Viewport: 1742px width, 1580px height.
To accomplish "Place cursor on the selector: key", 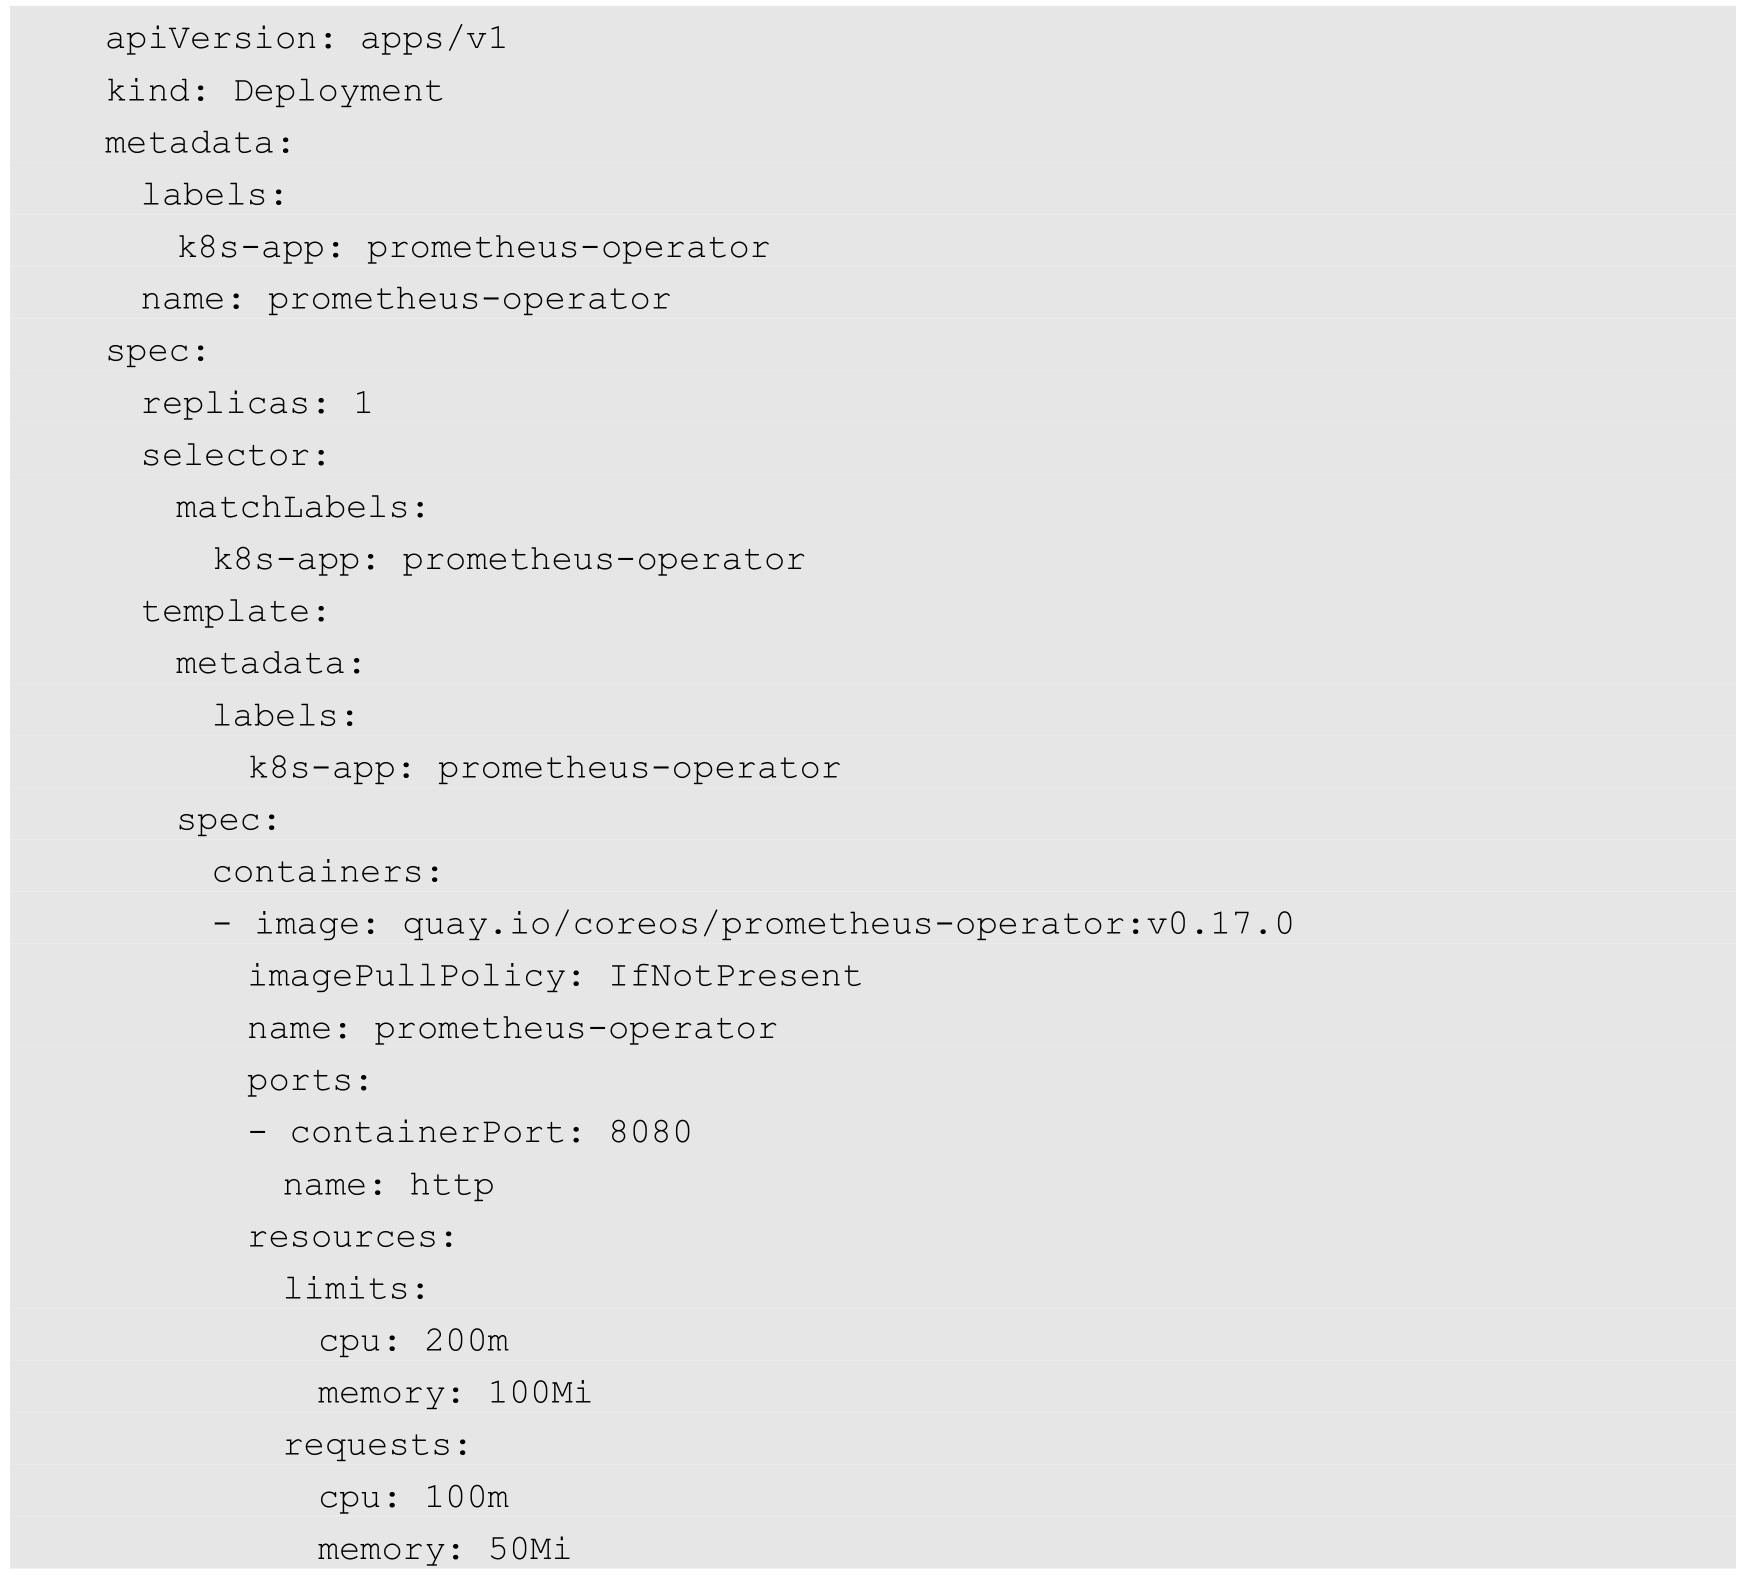I will (x=234, y=455).
